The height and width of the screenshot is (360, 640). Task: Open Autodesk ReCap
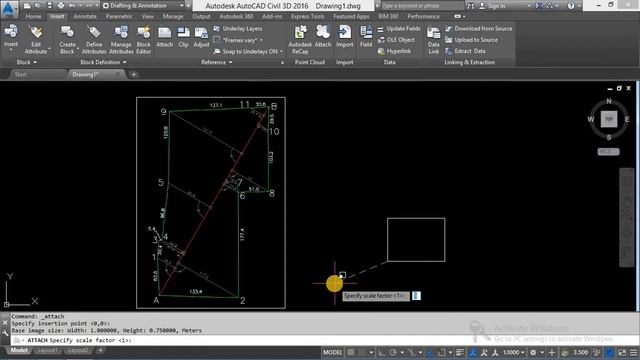pos(300,40)
